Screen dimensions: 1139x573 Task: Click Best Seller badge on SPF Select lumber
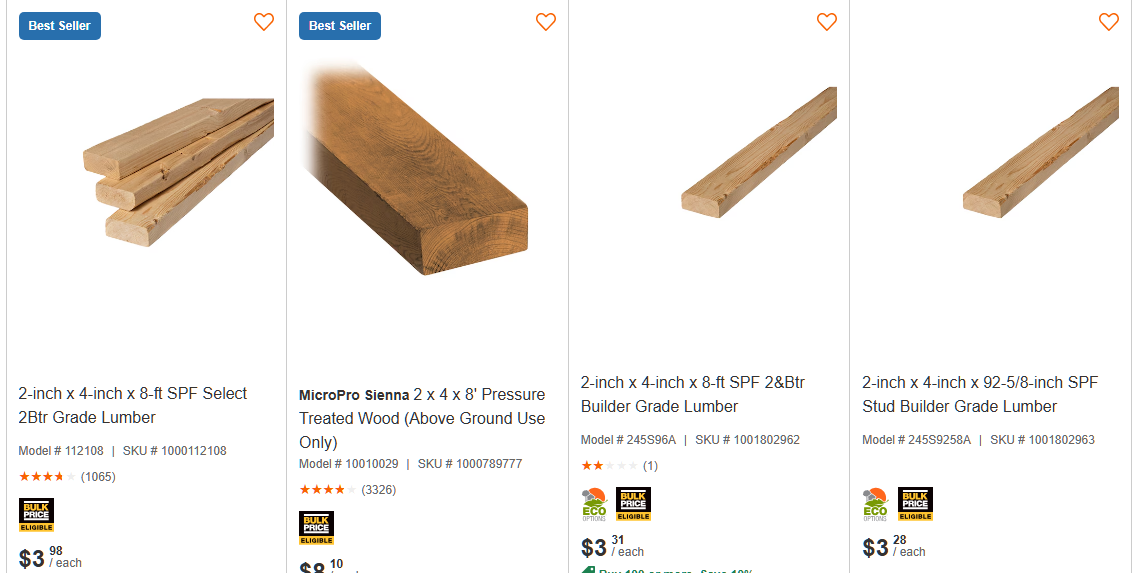click(x=60, y=26)
